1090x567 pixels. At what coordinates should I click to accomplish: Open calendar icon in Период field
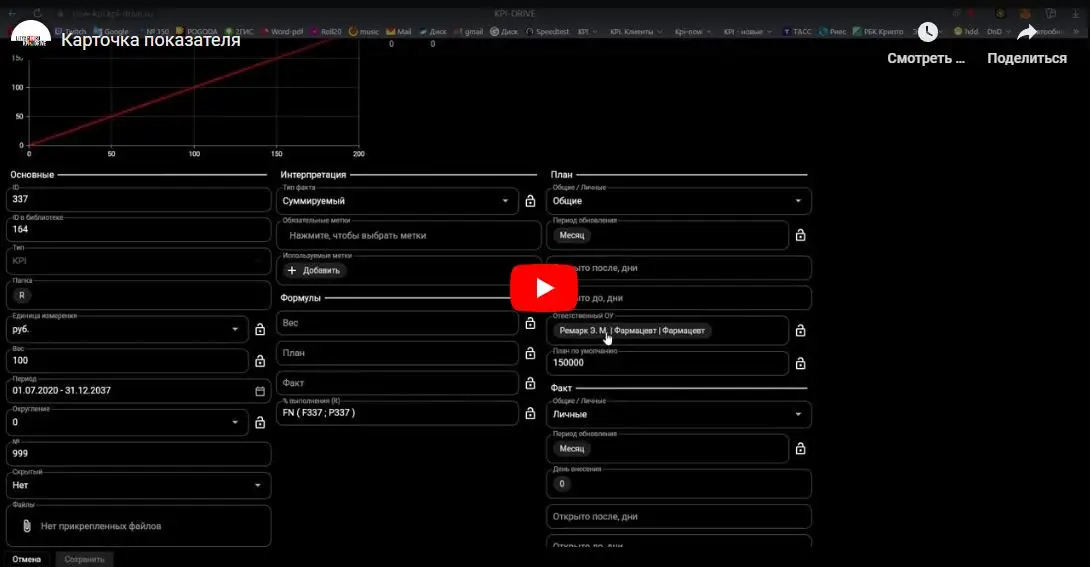click(260, 391)
